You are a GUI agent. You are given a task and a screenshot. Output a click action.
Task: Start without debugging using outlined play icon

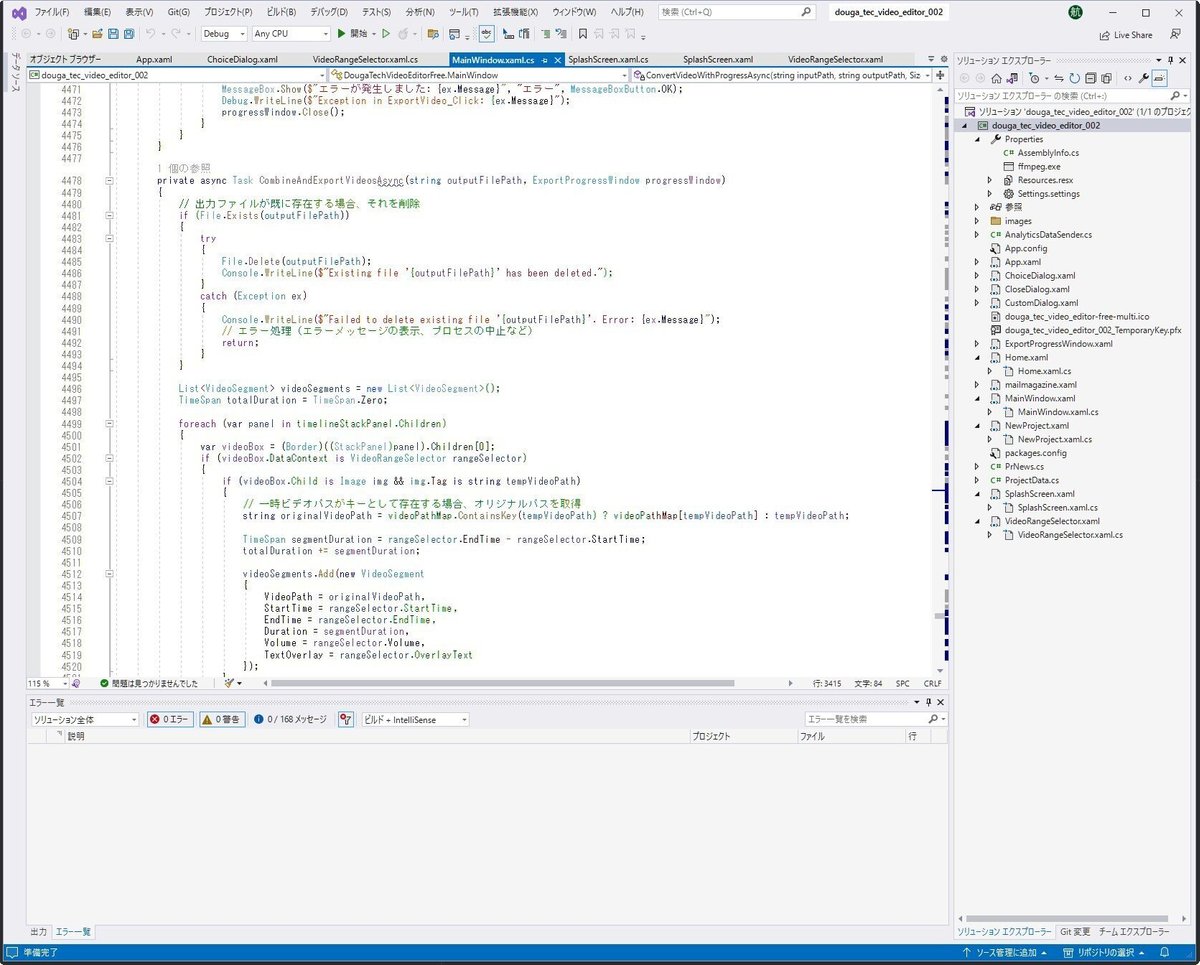click(x=386, y=34)
